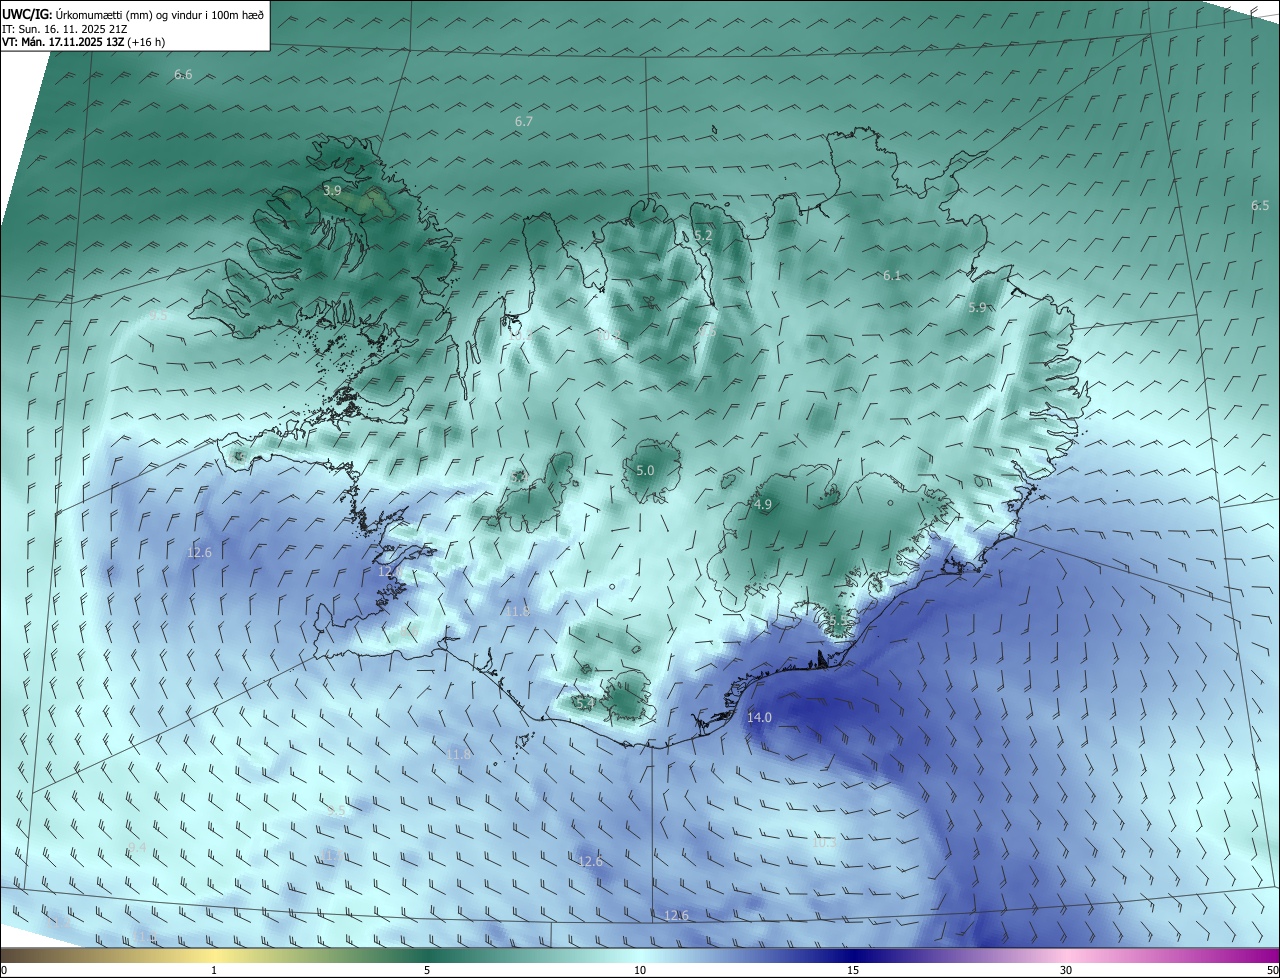Click the 6.5 value label at map edge
The height and width of the screenshot is (978, 1280).
[x=1260, y=205]
